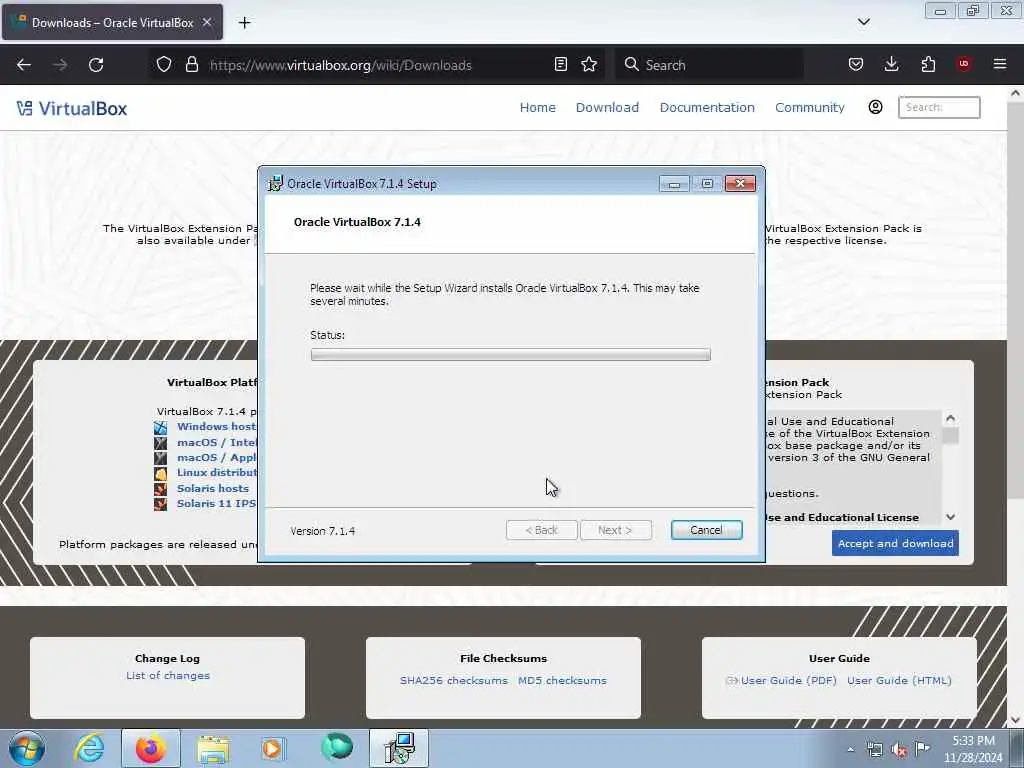The height and width of the screenshot is (768, 1024).
Task: Click the installer status progress bar
Action: pos(510,355)
